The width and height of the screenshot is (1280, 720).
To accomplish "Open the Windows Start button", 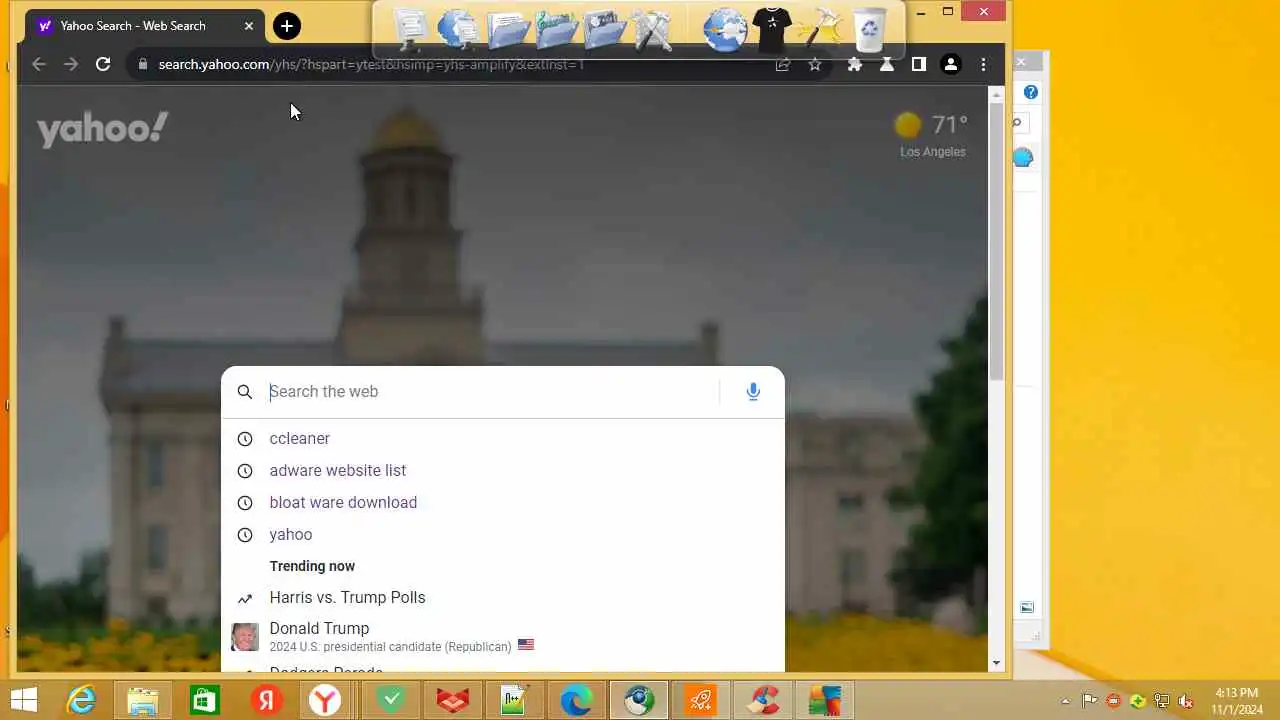I will tap(24, 700).
